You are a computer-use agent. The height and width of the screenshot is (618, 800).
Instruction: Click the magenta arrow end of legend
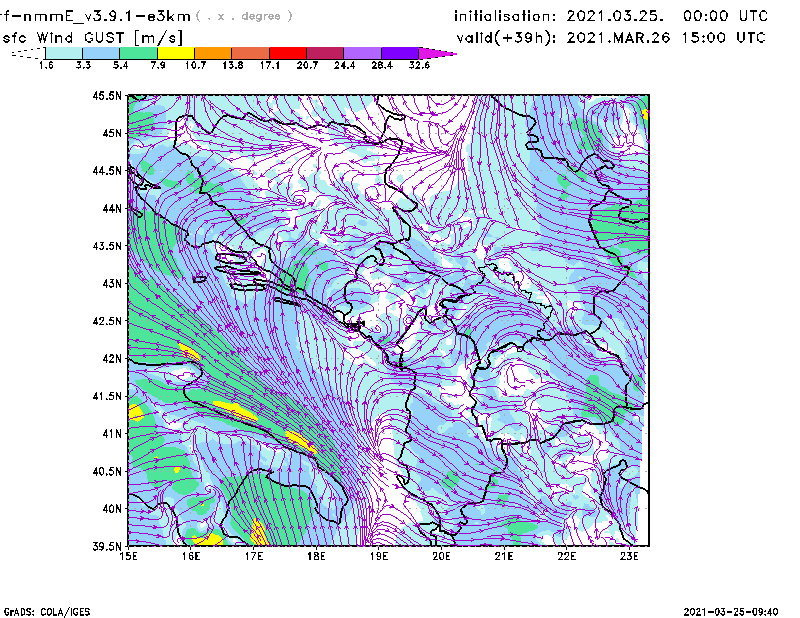pos(437,53)
